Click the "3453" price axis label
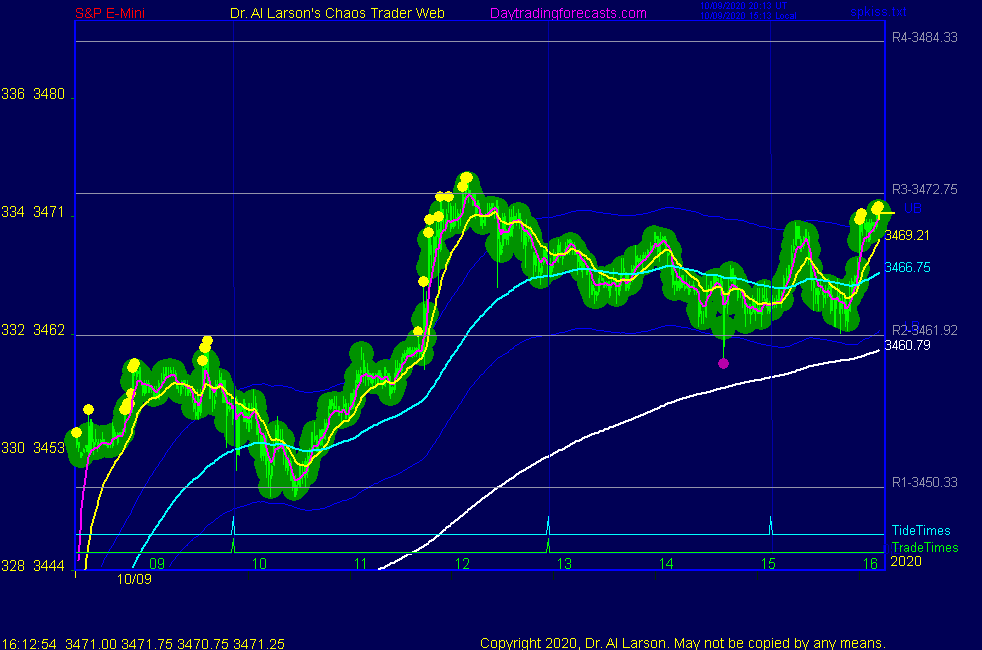Screen dimensions: 982x650 point(49,448)
